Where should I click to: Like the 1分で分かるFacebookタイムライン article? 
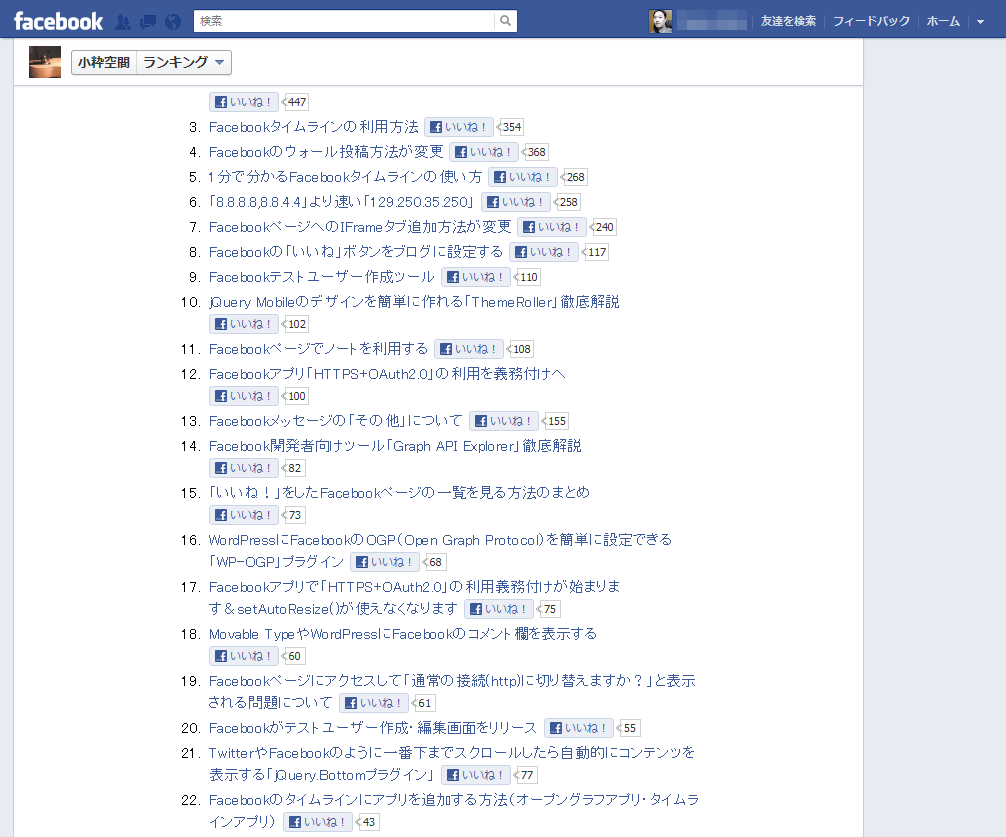point(523,177)
